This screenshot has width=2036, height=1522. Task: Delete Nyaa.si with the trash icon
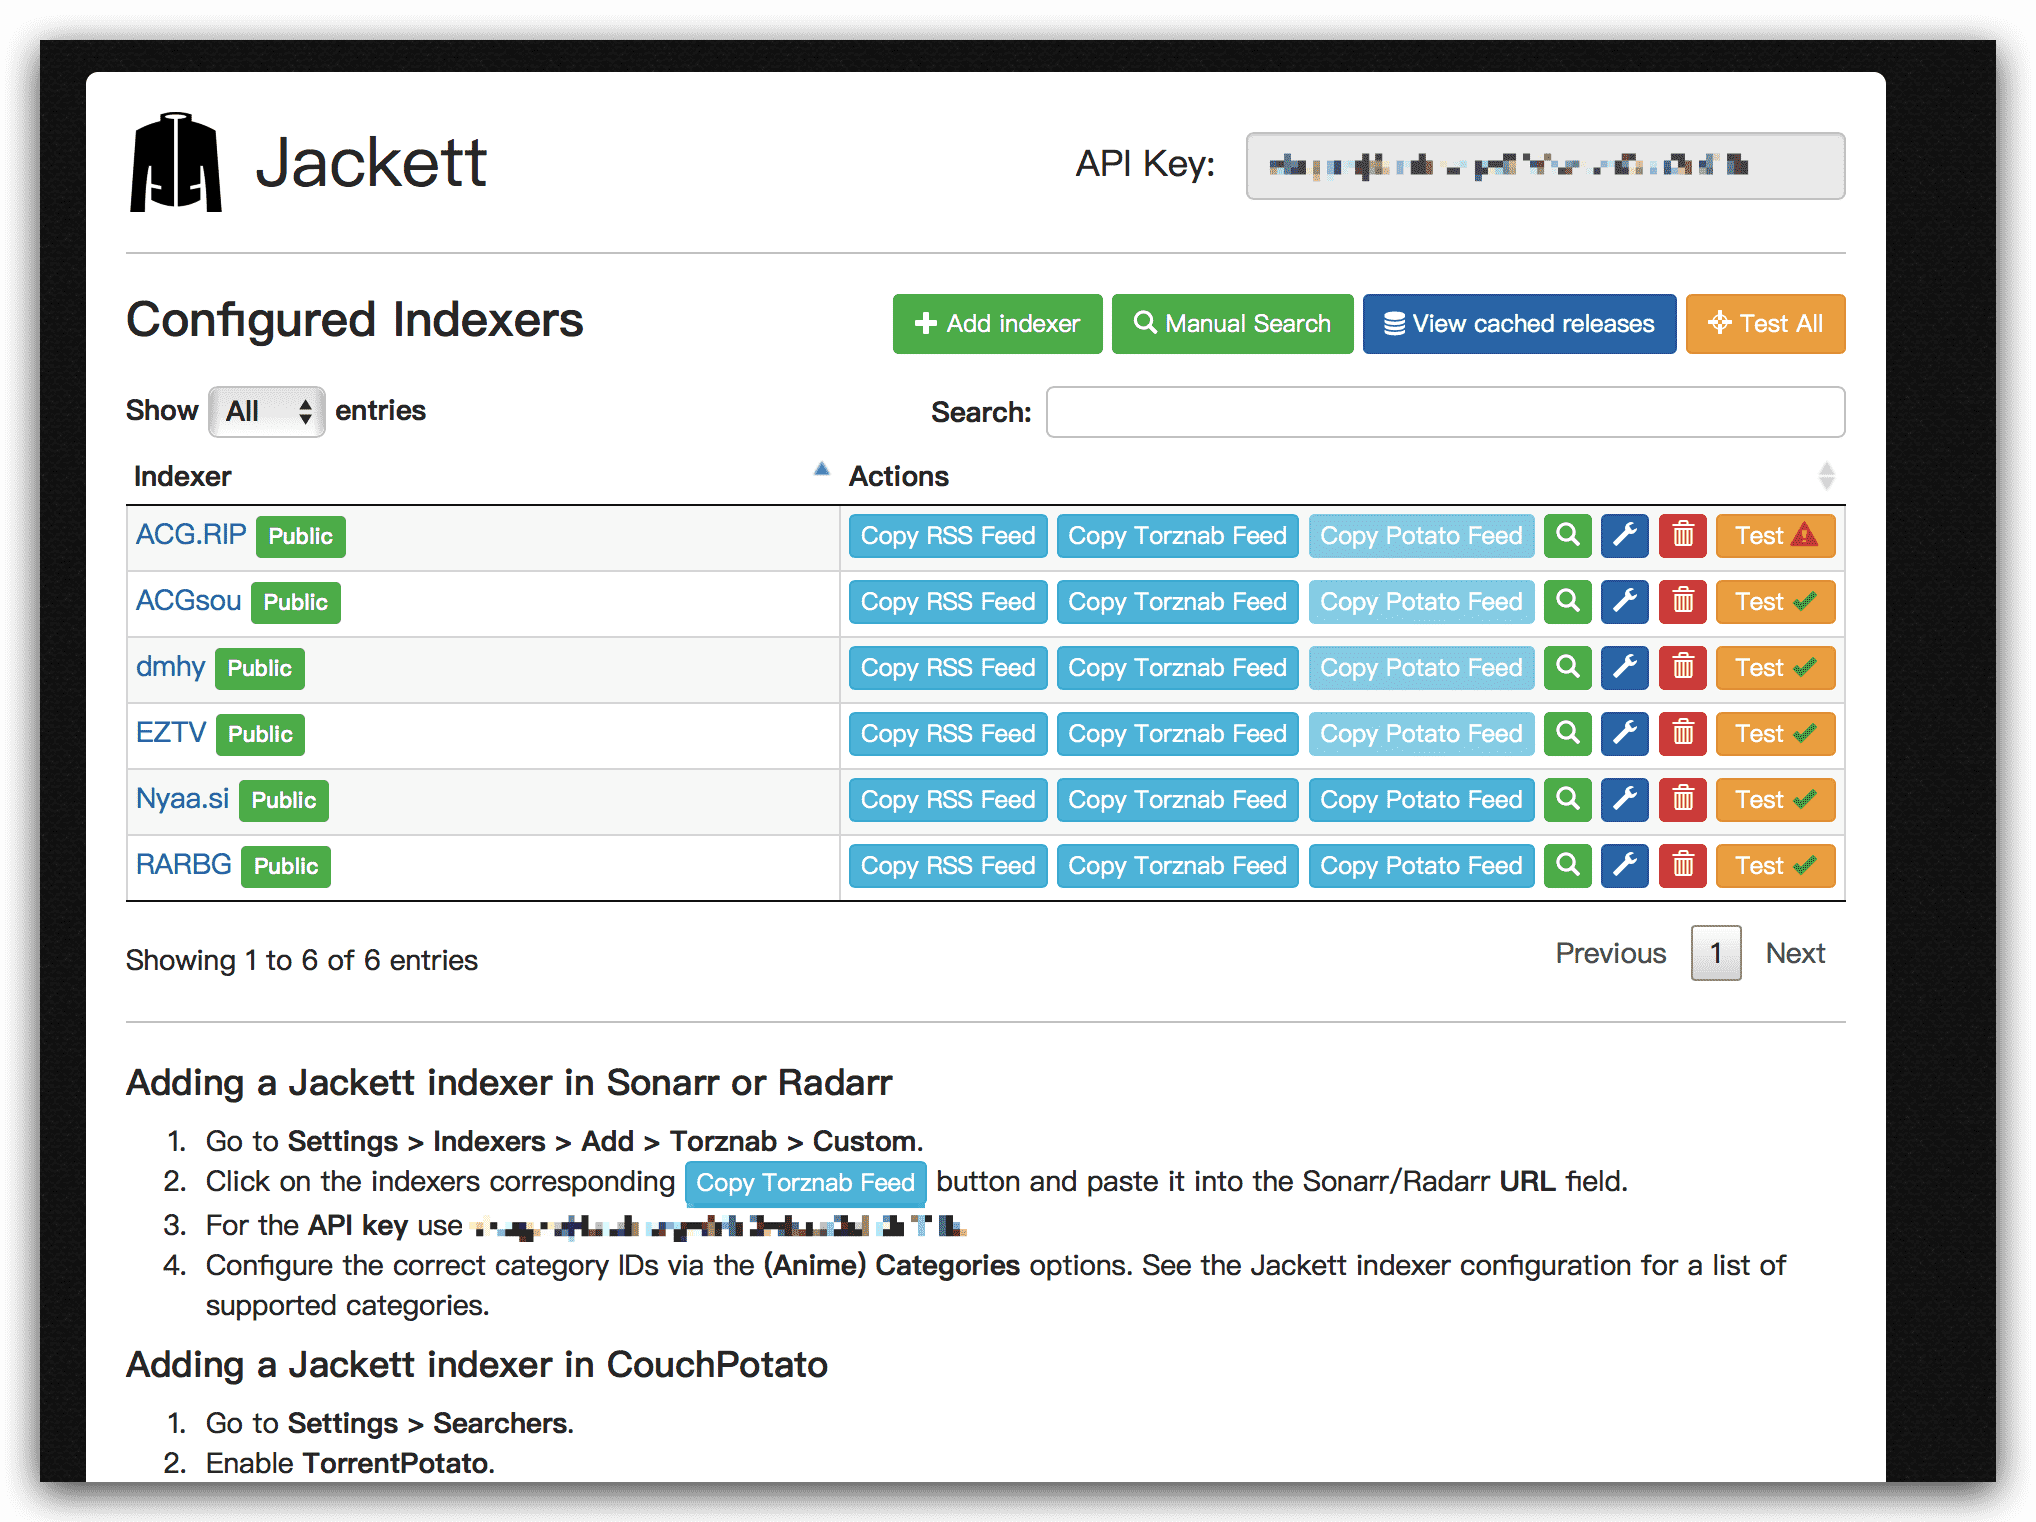(1683, 800)
